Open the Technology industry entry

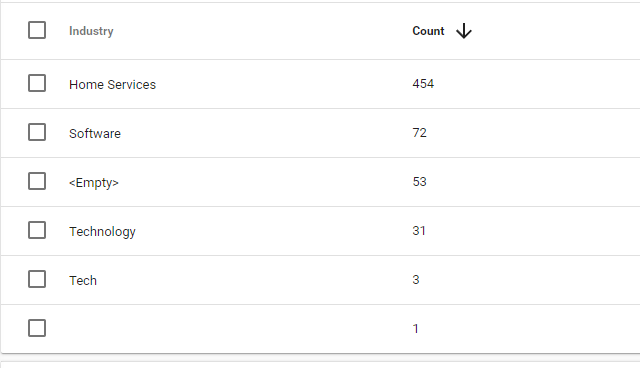[x=102, y=232]
